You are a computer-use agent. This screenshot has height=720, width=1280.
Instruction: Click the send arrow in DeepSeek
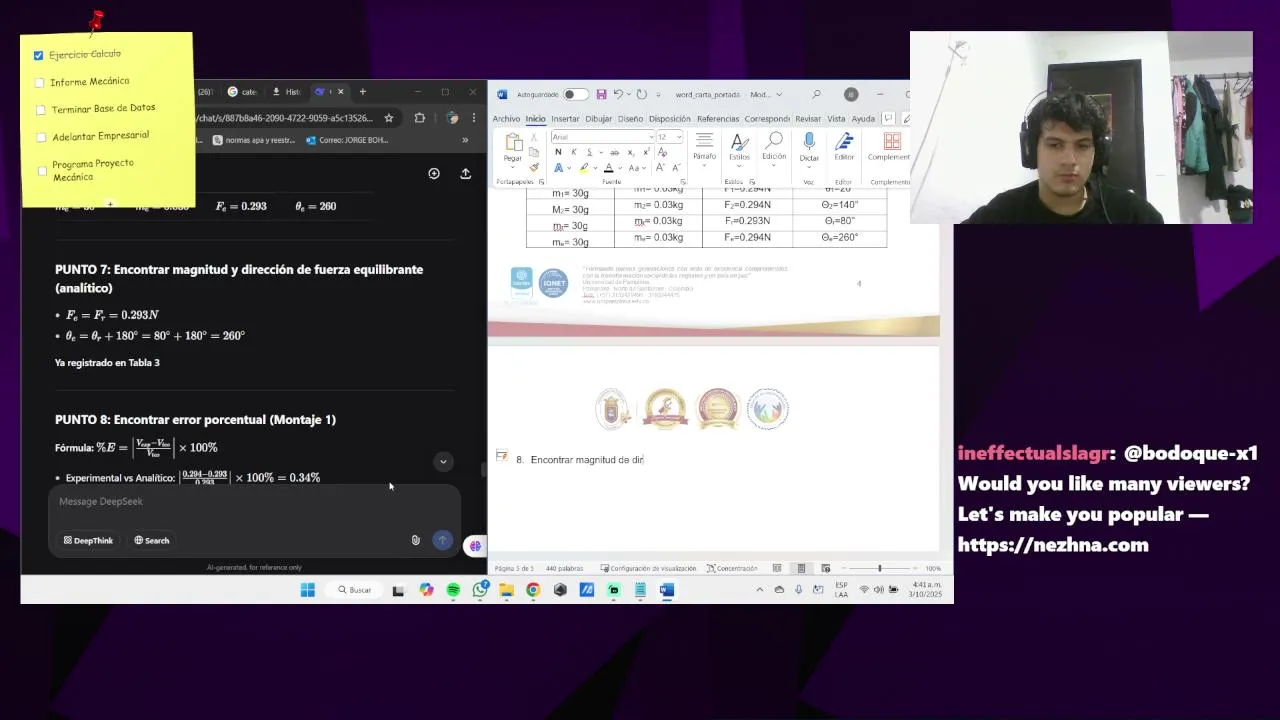442,540
